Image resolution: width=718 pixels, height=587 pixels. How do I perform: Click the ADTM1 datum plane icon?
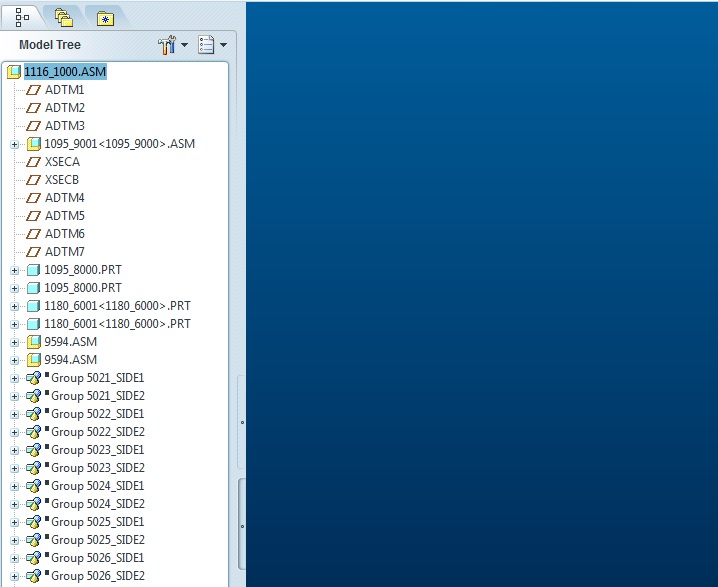(x=33, y=90)
